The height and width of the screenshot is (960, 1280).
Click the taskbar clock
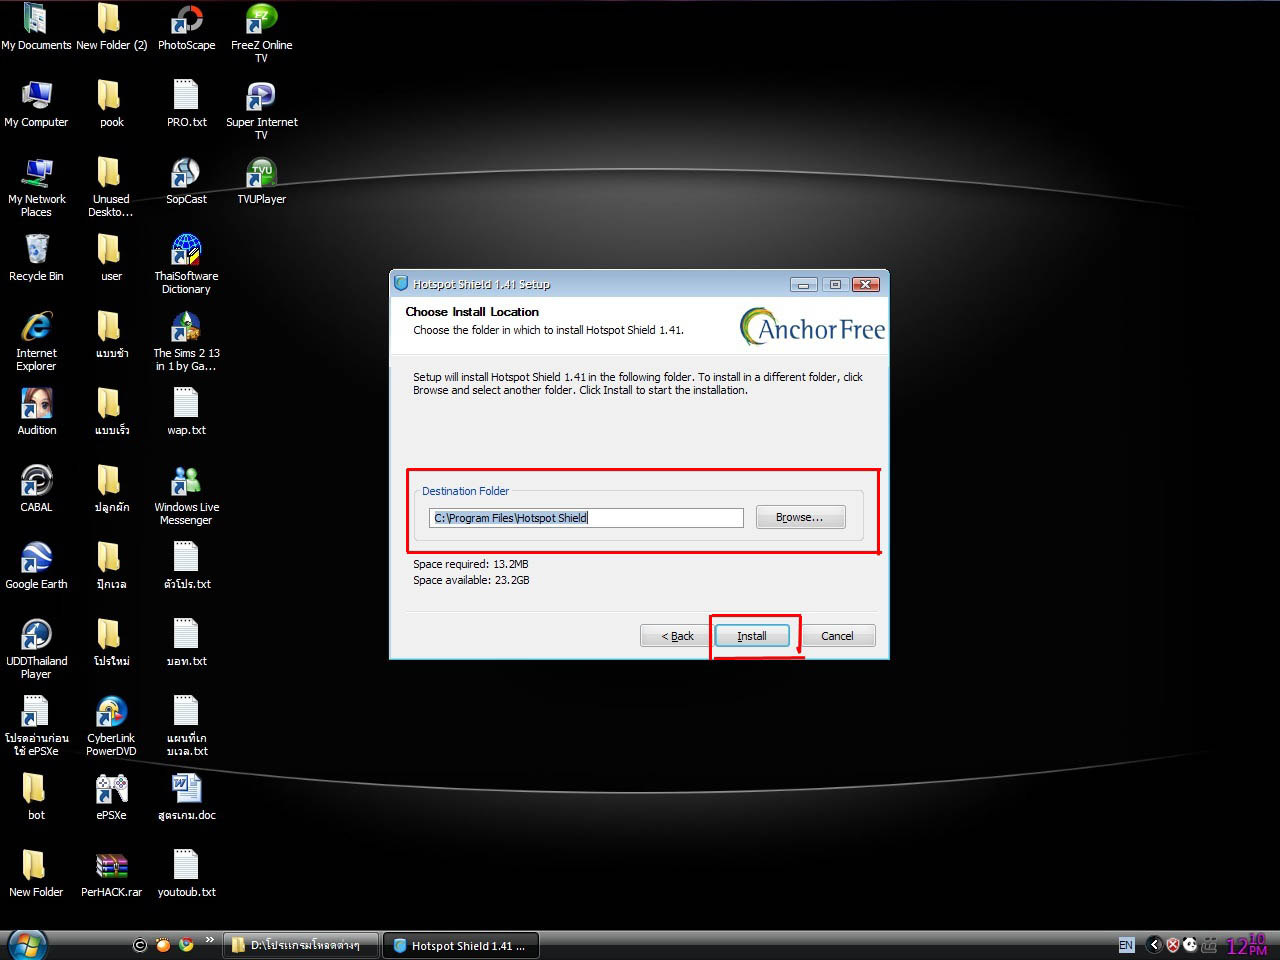[1247, 945]
